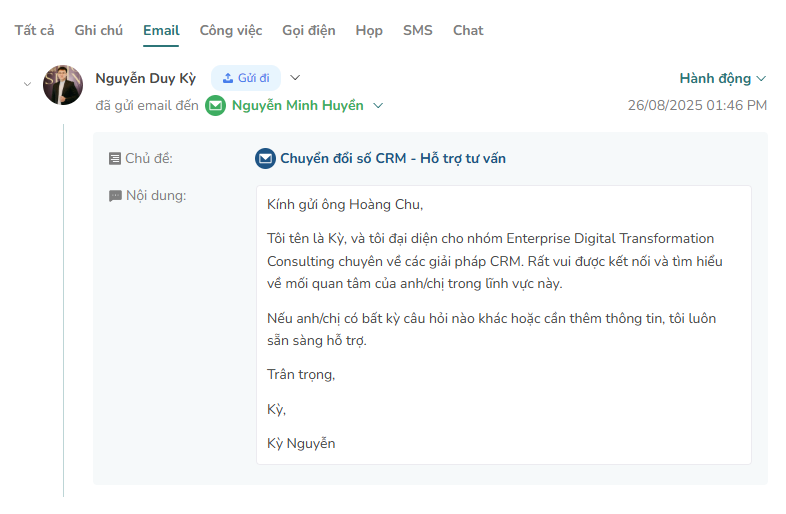
Task: Click the green envelope icon beside Nguyễn Minh Huyền
Action: click(216, 105)
